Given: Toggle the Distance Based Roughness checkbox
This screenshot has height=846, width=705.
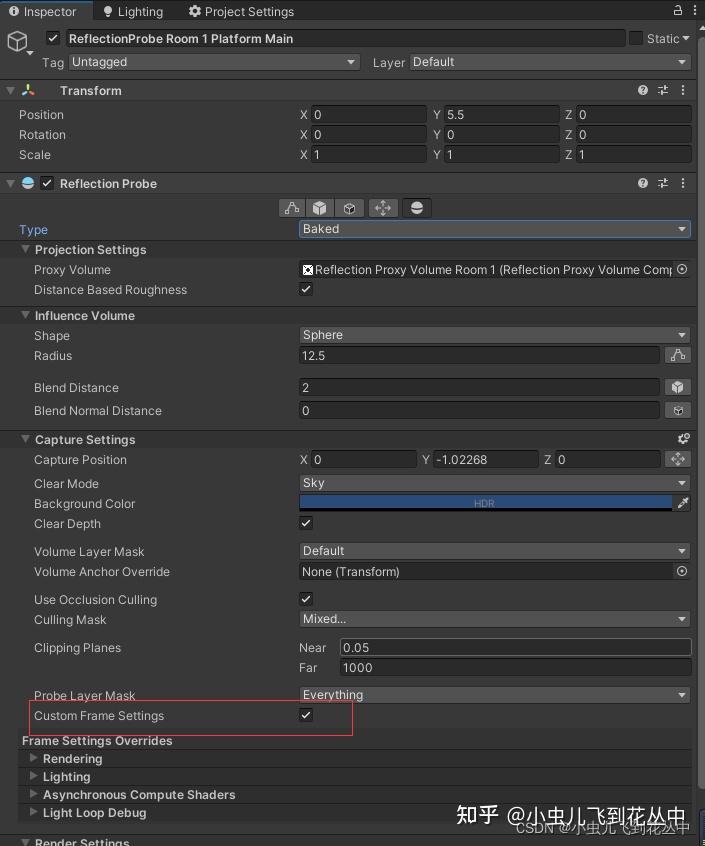Looking at the screenshot, I should coord(305,290).
